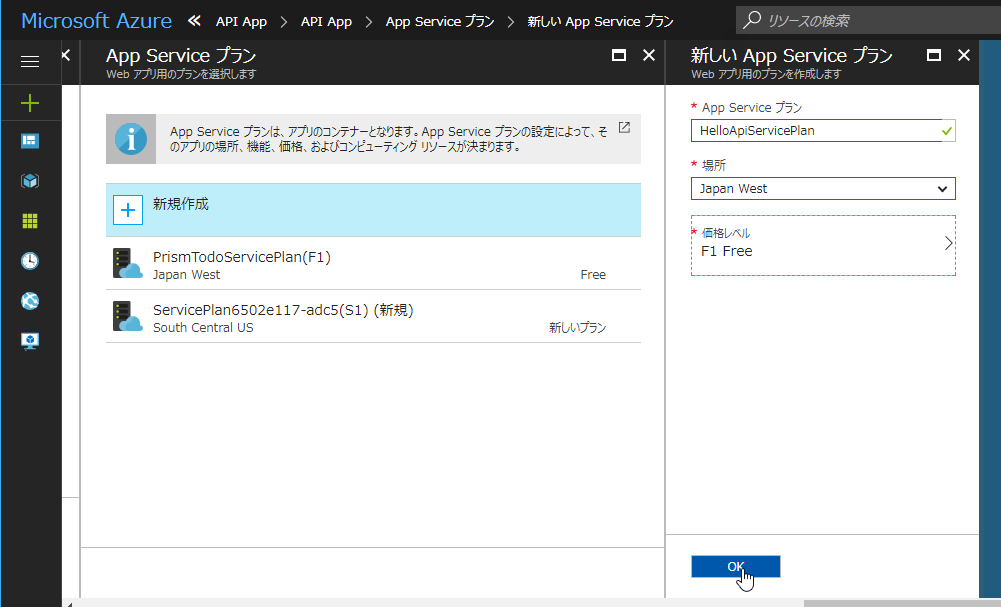This screenshot has height=607, width=1001.
Task: Click App Service プラン breadcrumb
Action: [440, 22]
